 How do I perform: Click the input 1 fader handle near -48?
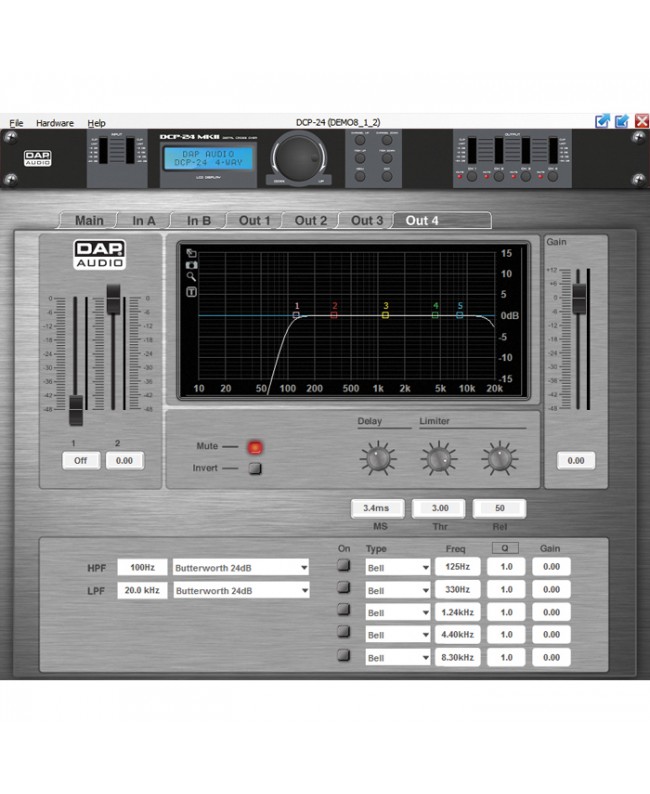tap(76, 410)
